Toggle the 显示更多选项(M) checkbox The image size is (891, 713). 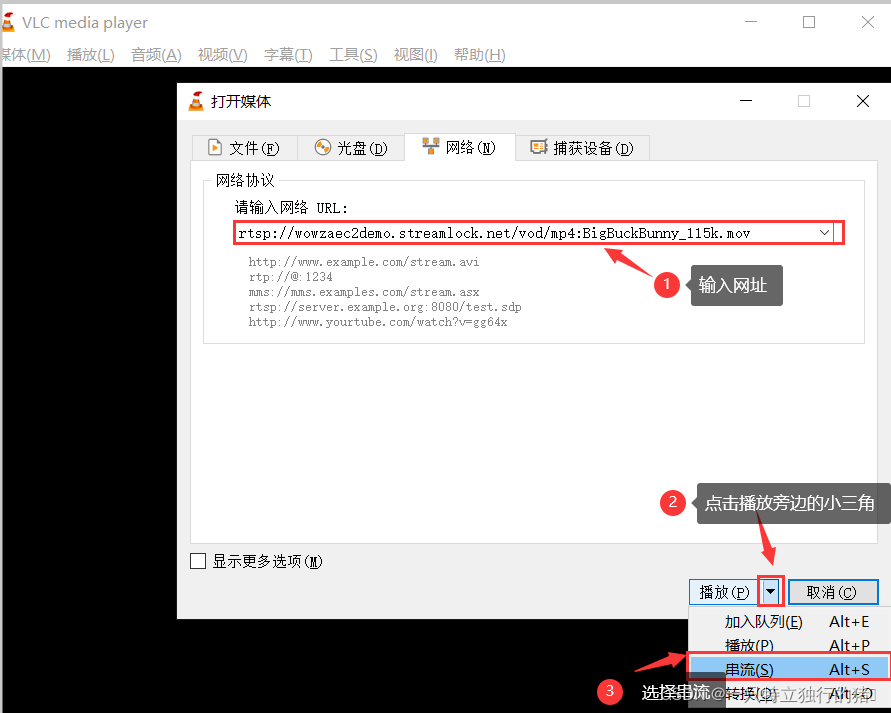pos(198,561)
